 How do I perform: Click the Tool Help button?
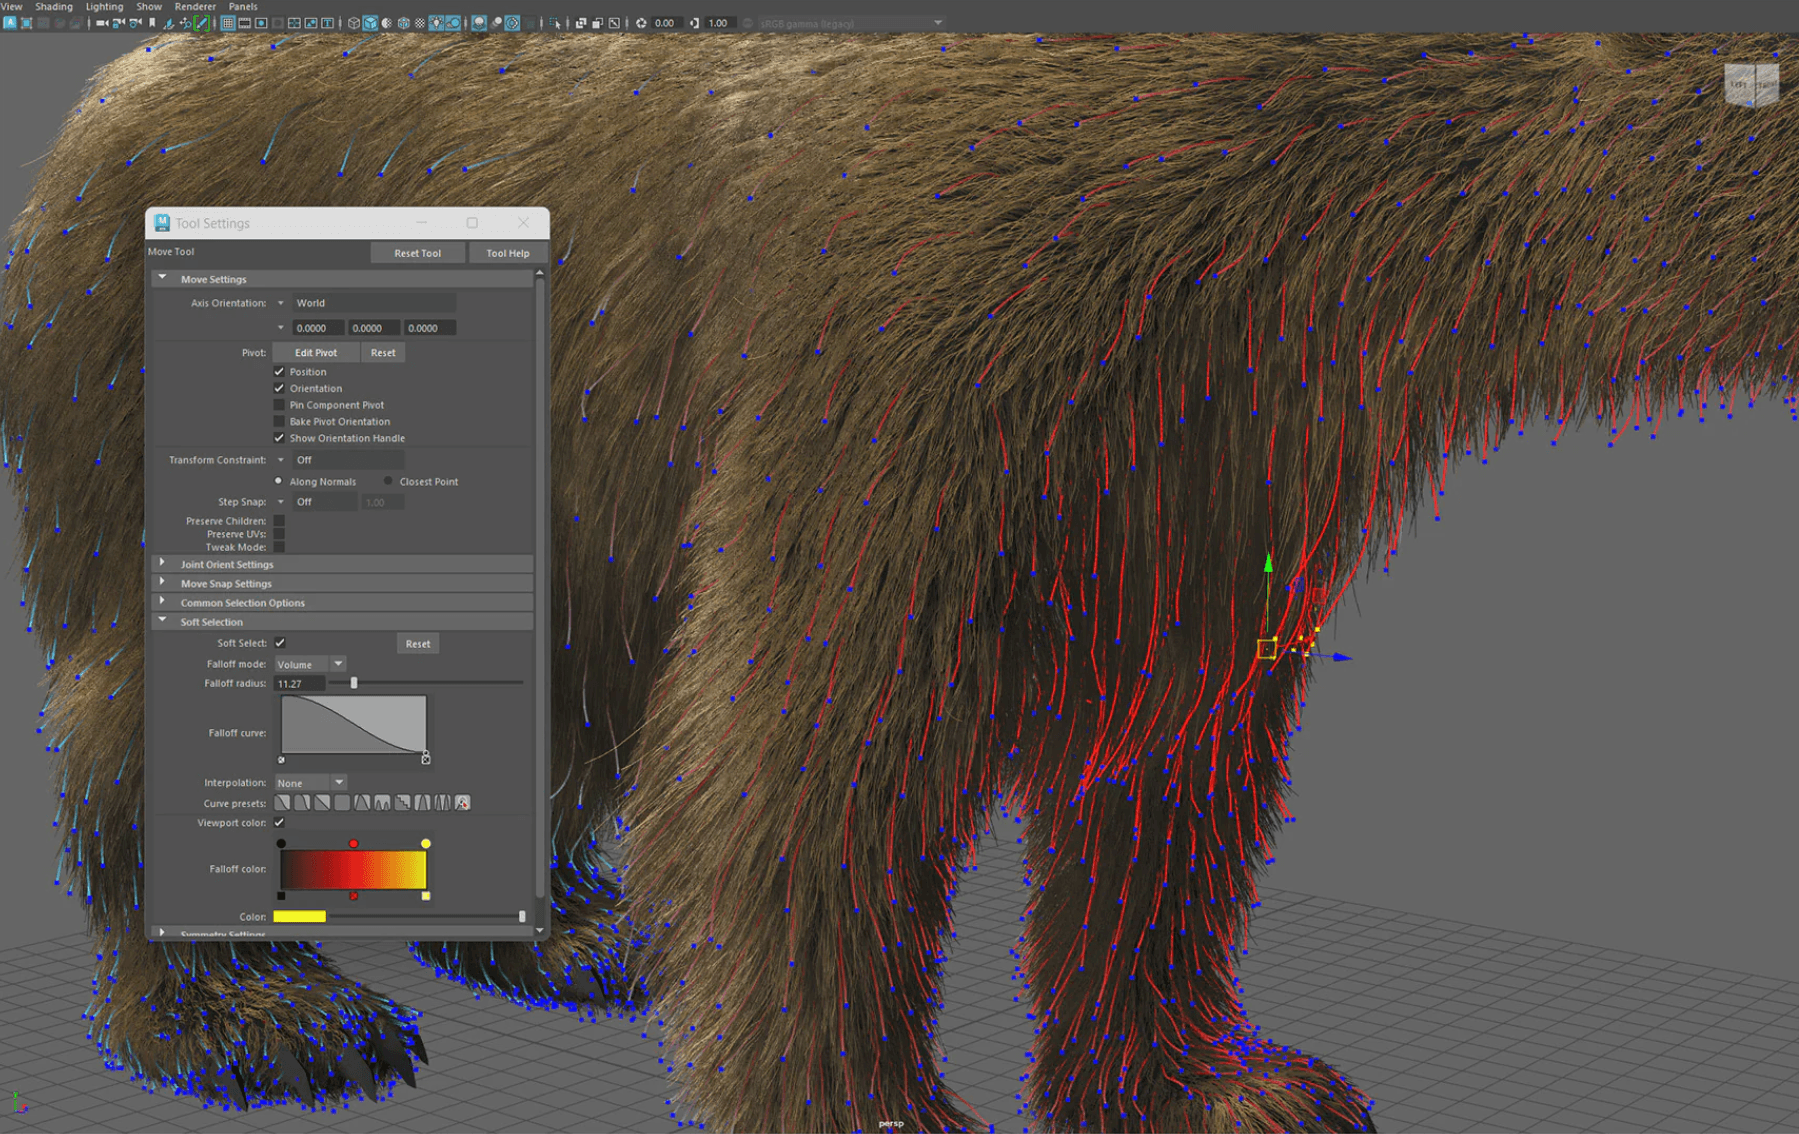508,253
